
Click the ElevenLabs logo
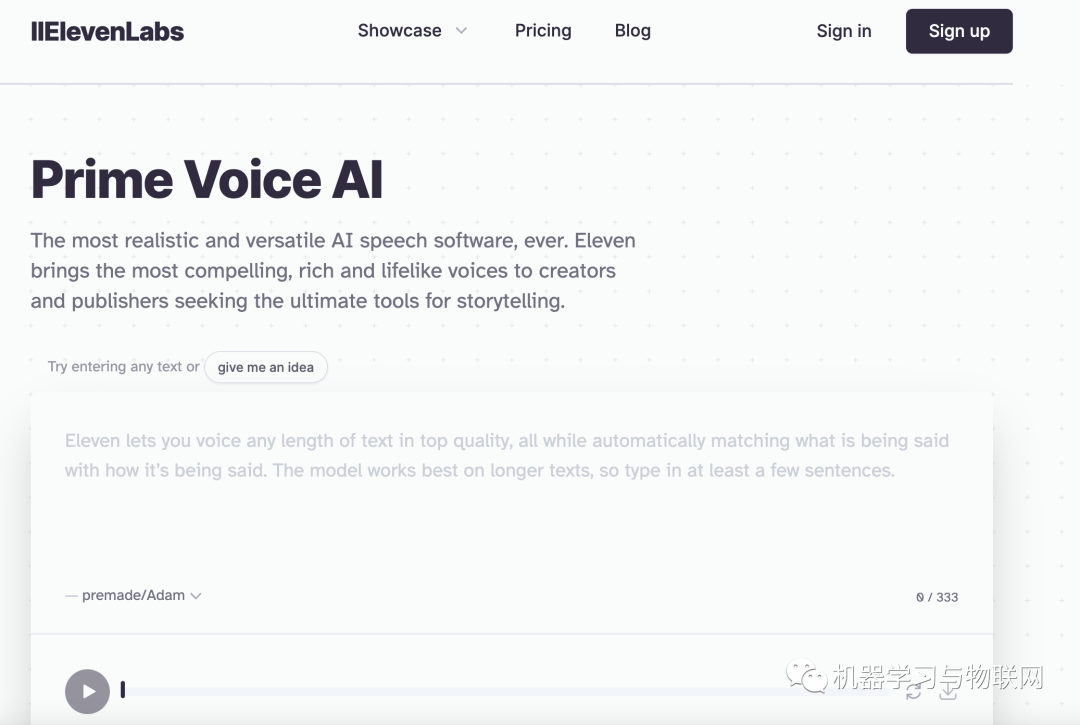click(108, 31)
